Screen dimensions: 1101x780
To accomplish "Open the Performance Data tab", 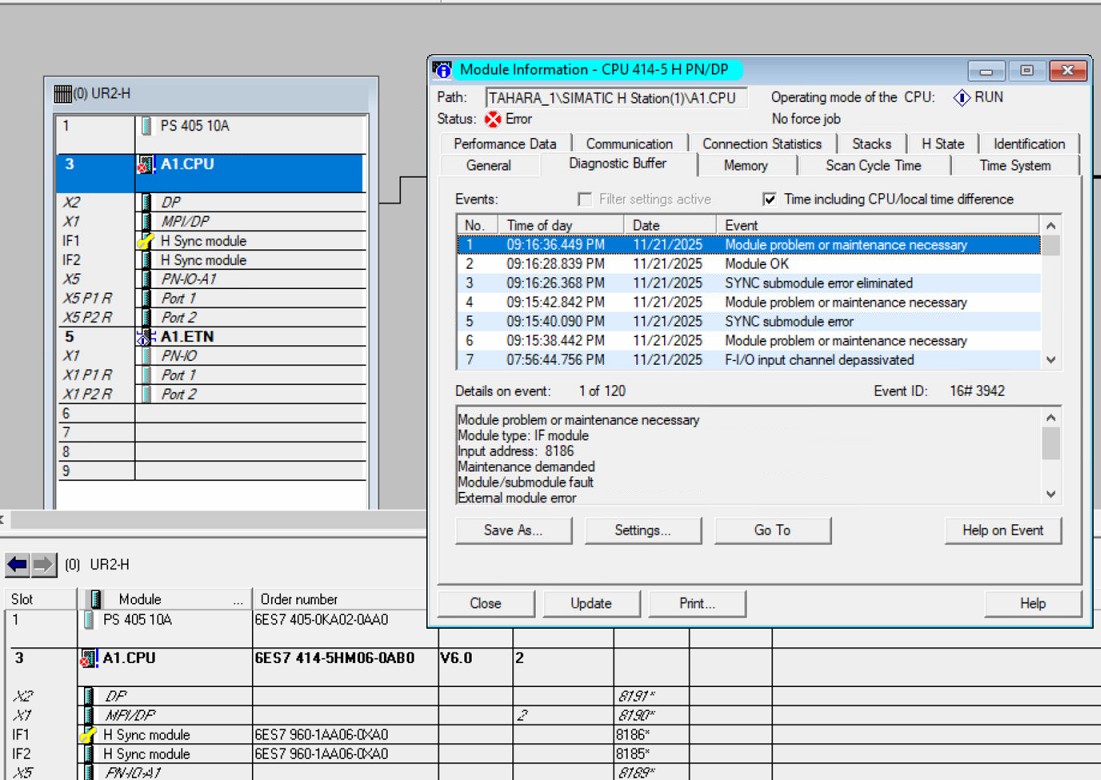I will [x=505, y=143].
